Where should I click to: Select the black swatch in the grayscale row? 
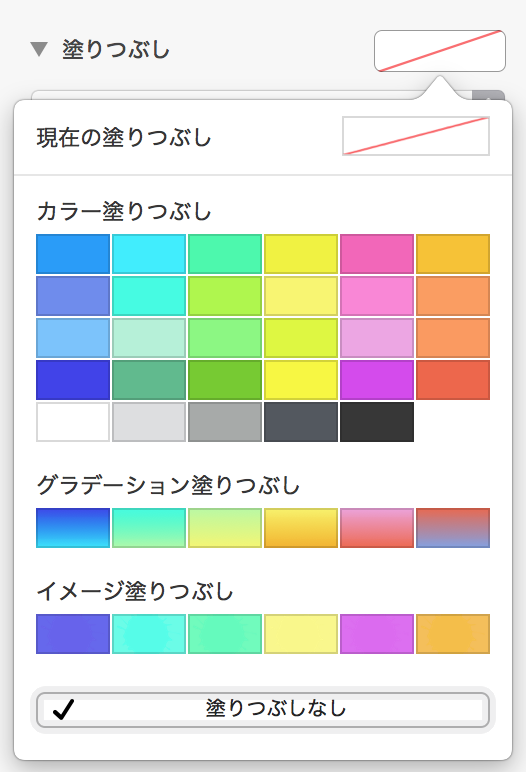click(377, 422)
